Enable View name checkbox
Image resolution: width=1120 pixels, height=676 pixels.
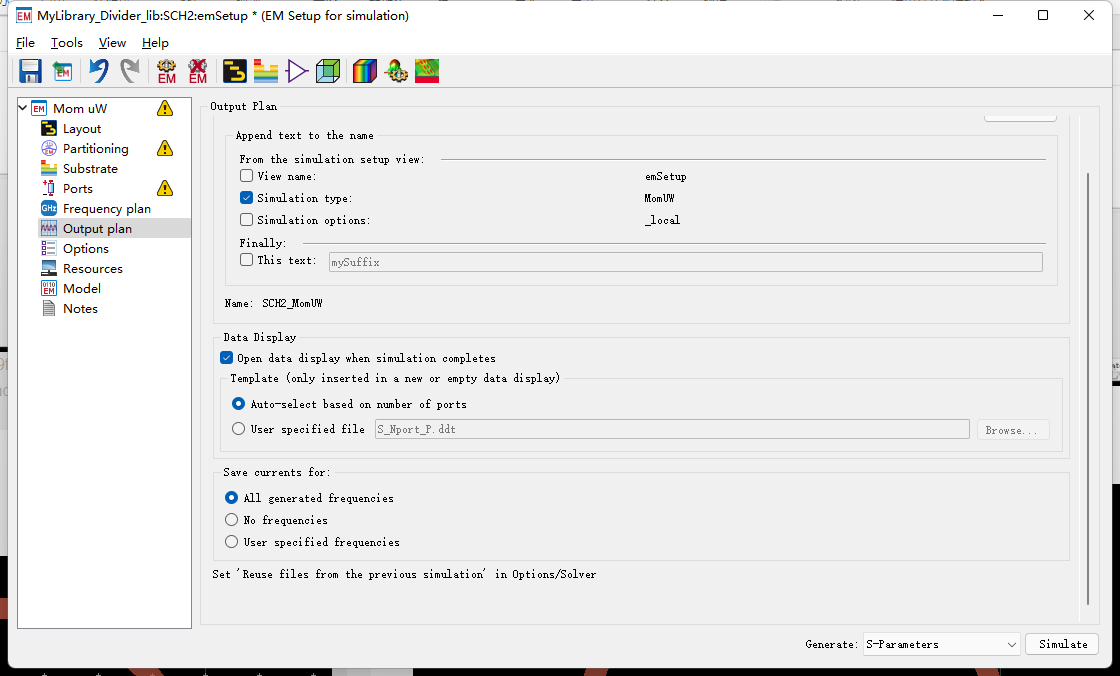(x=246, y=176)
